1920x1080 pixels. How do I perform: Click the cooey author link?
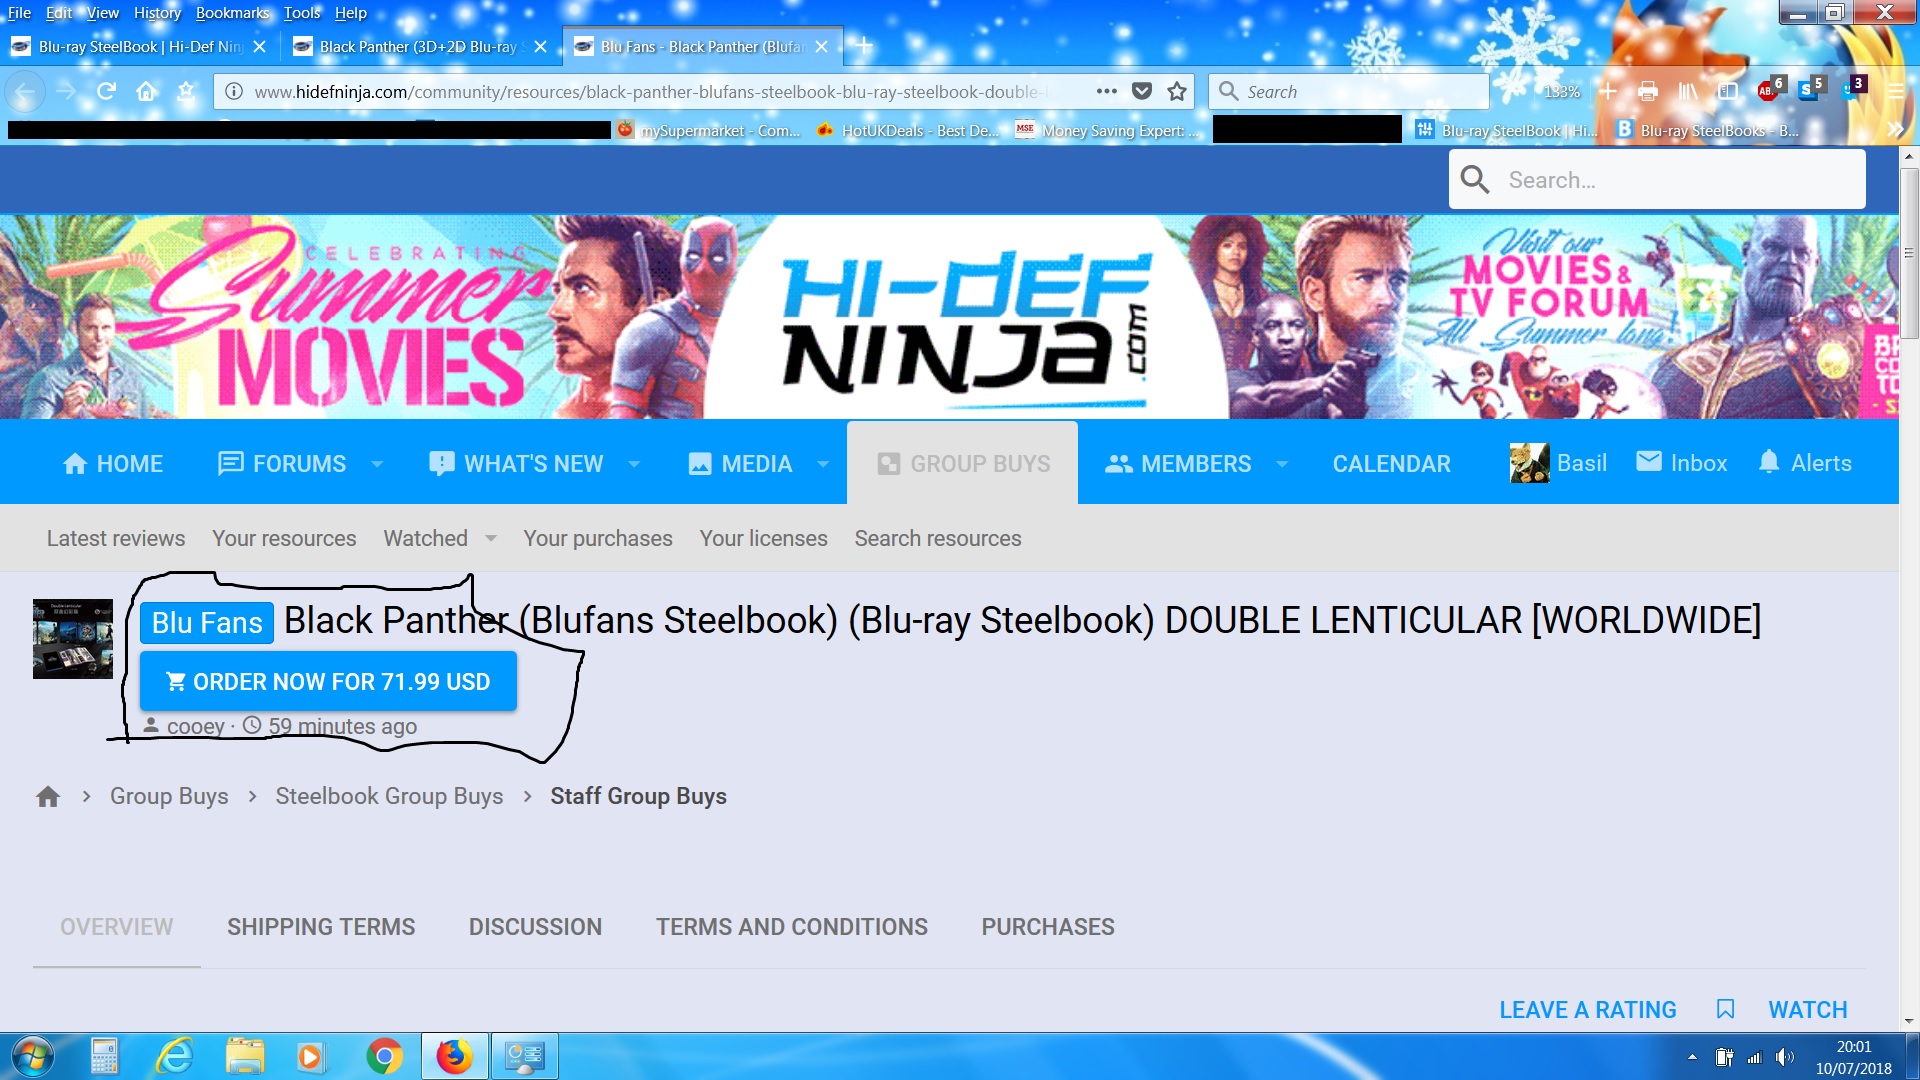point(196,726)
